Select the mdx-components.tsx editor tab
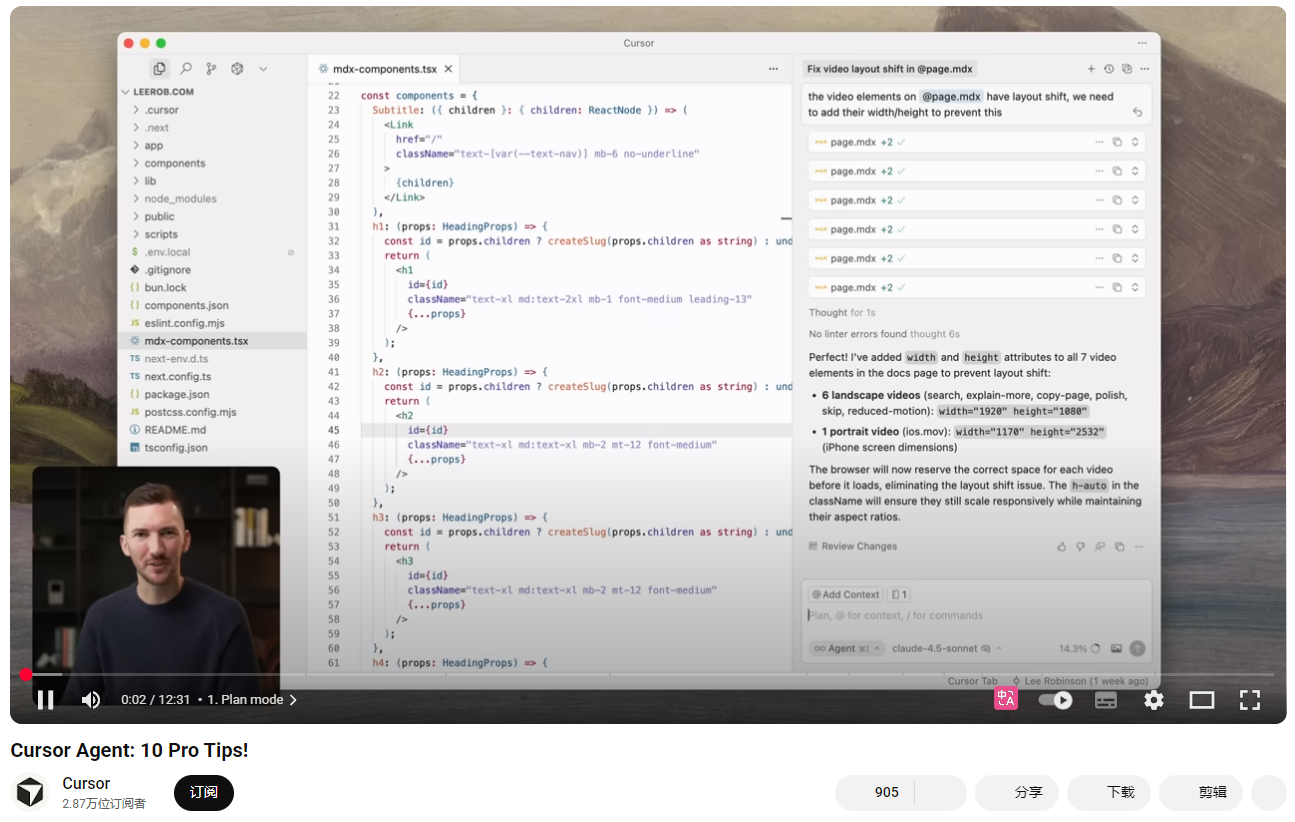Viewport: 1295px width, 822px height. click(378, 69)
